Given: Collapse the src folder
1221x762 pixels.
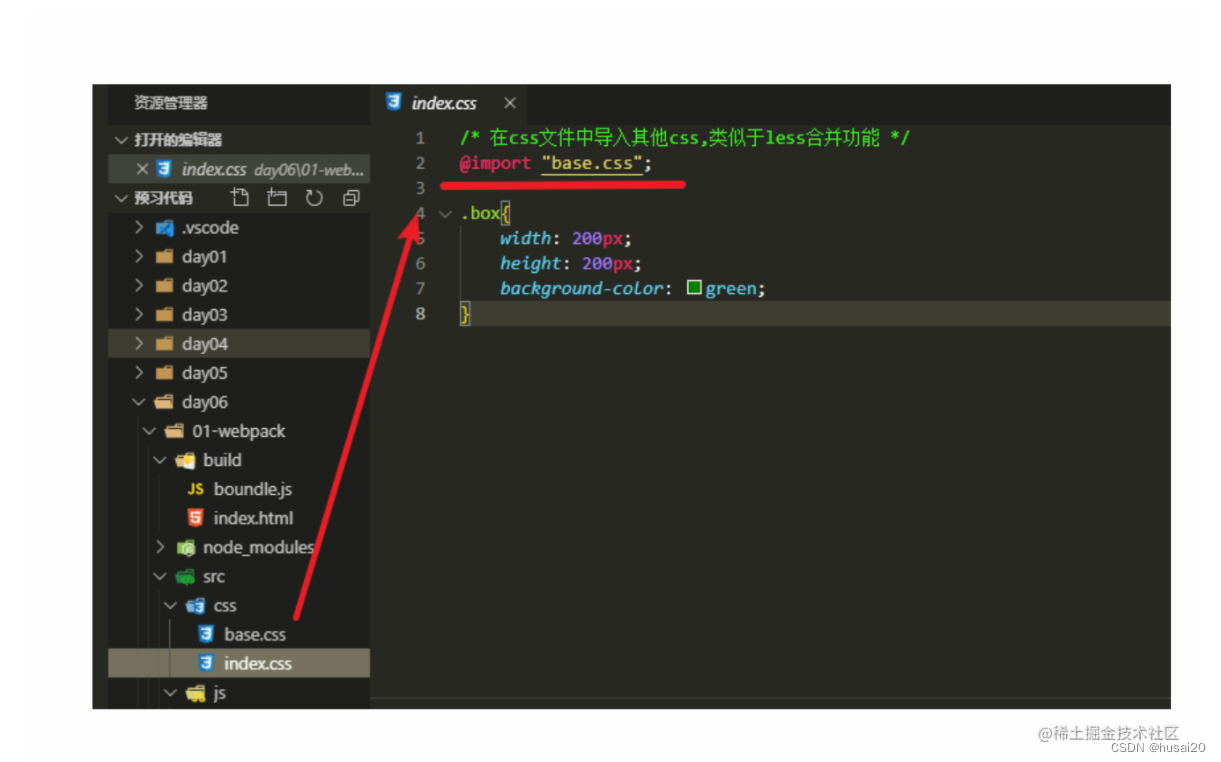Looking at the screenshot, I should coord(159,576).
